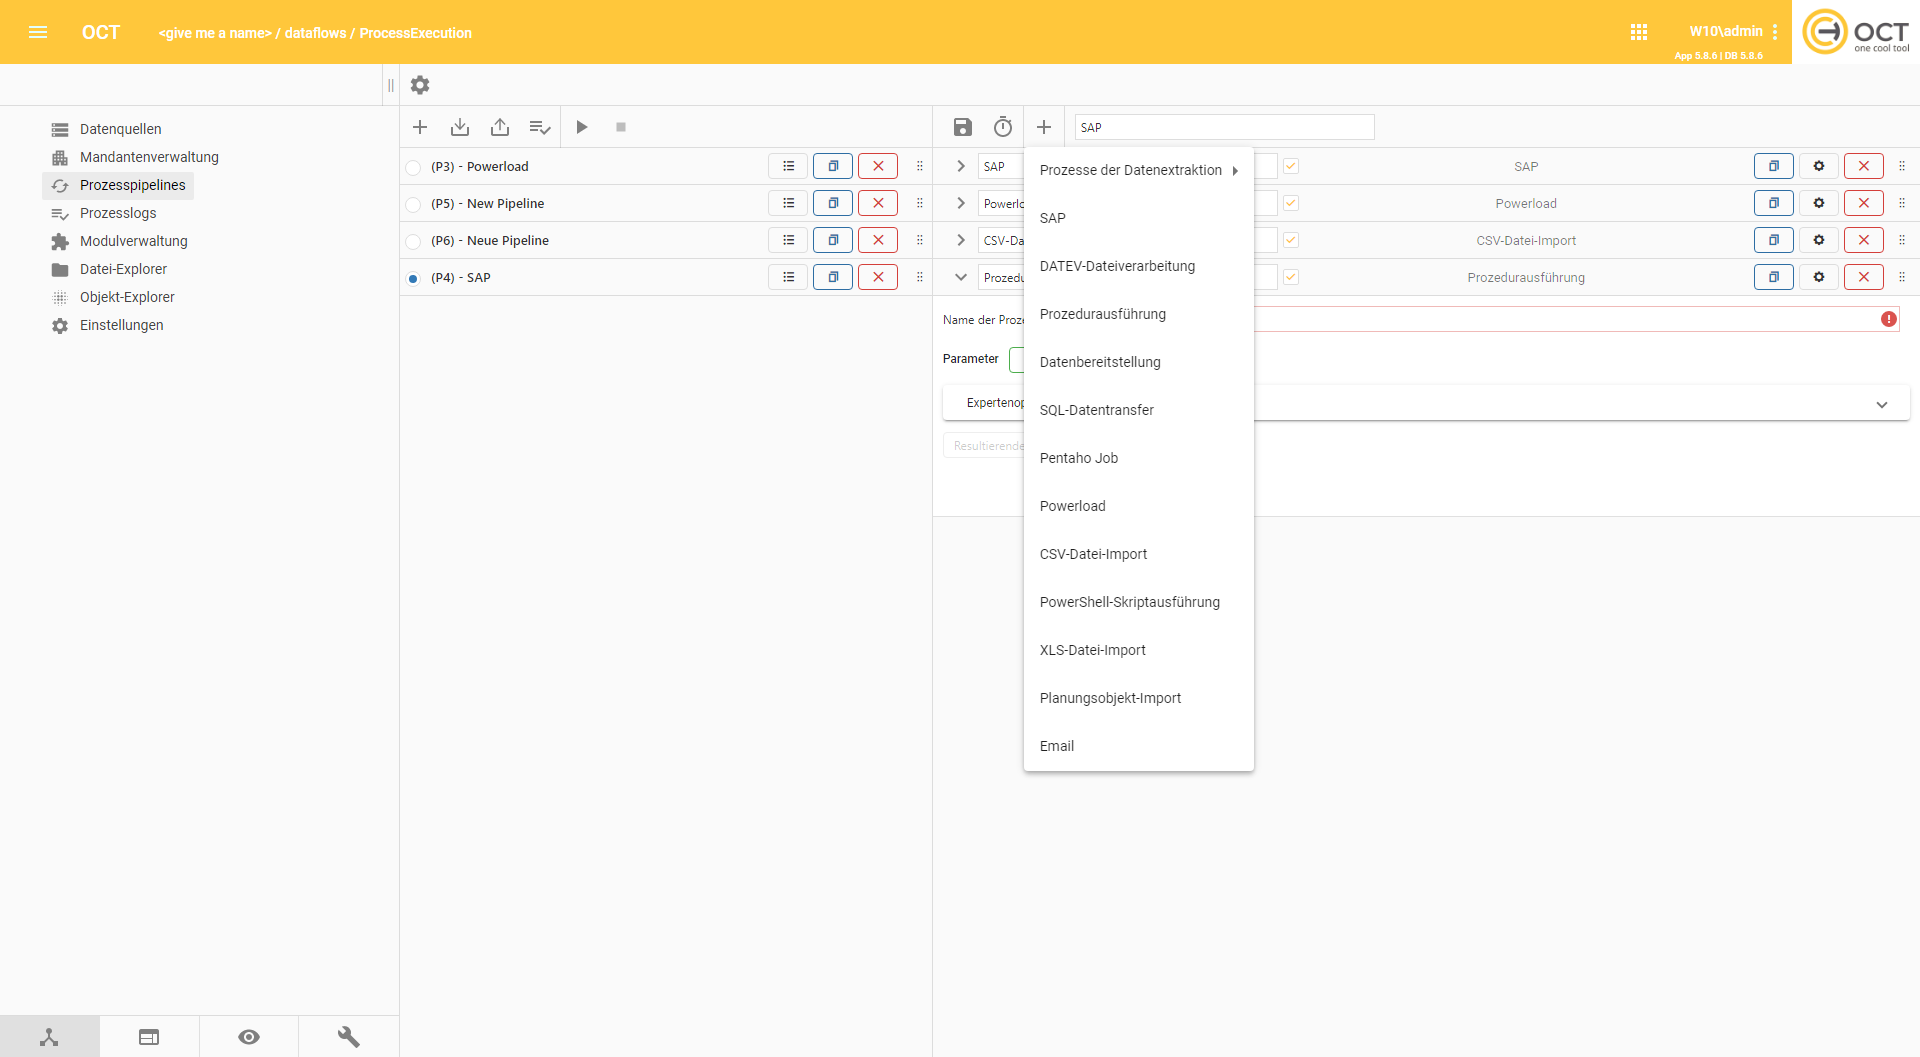The height and width of the screenshot is (1057, 1920).
Task: Run pipeline with play button
Action: point(581,127)
